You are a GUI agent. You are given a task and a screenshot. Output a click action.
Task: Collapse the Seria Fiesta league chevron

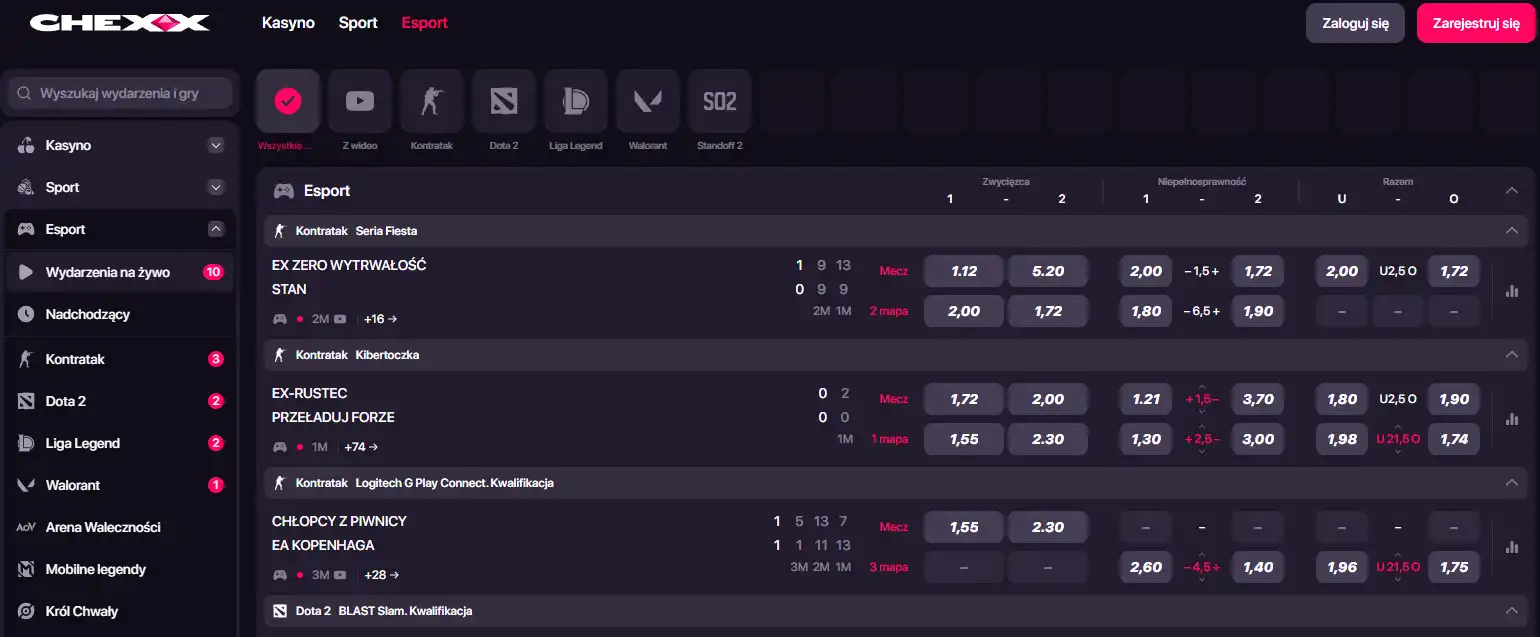click(1511, 230)
